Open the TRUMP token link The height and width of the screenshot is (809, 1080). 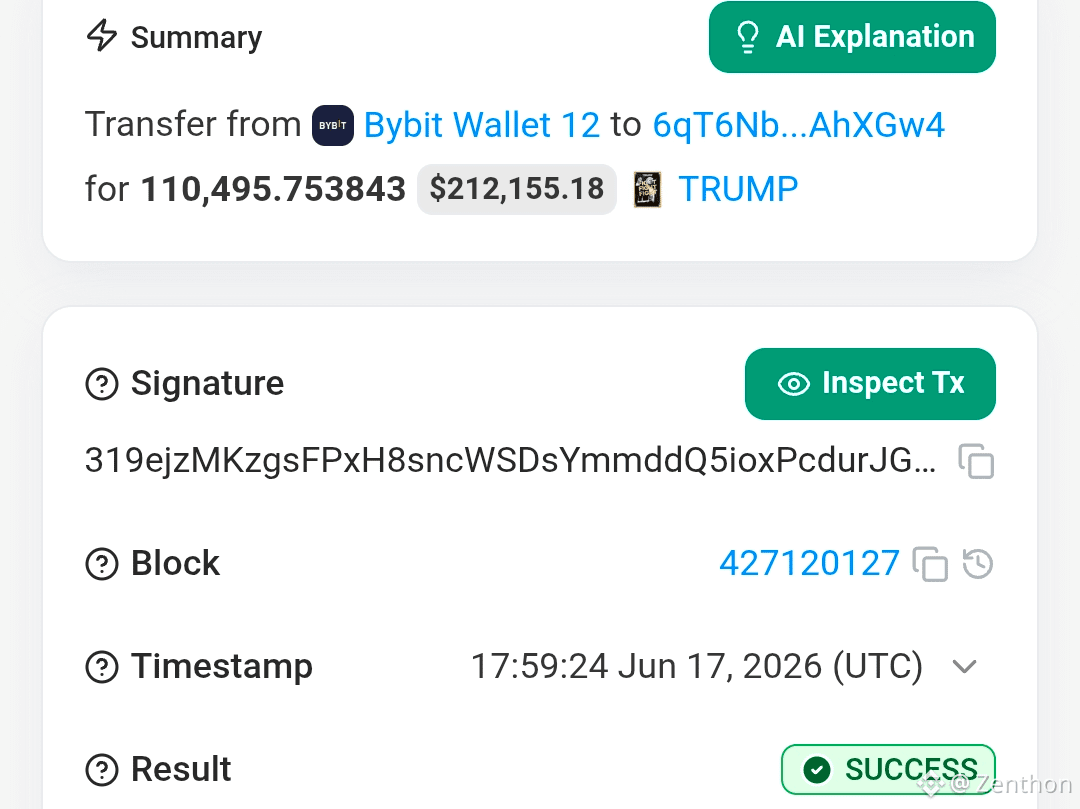738,189
